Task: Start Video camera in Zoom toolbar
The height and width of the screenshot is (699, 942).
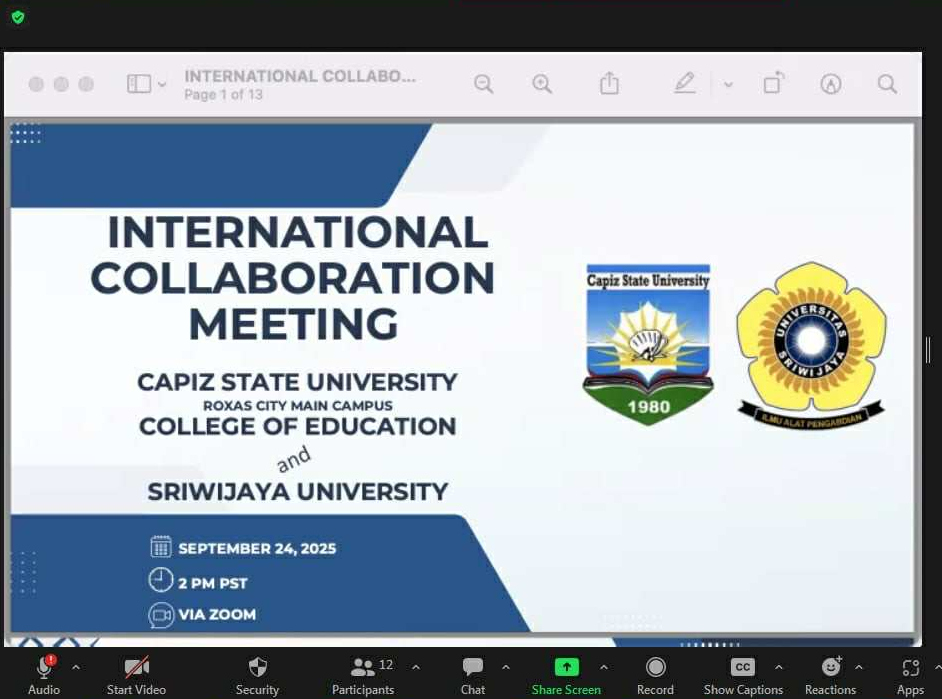Action: pos(136,668)
